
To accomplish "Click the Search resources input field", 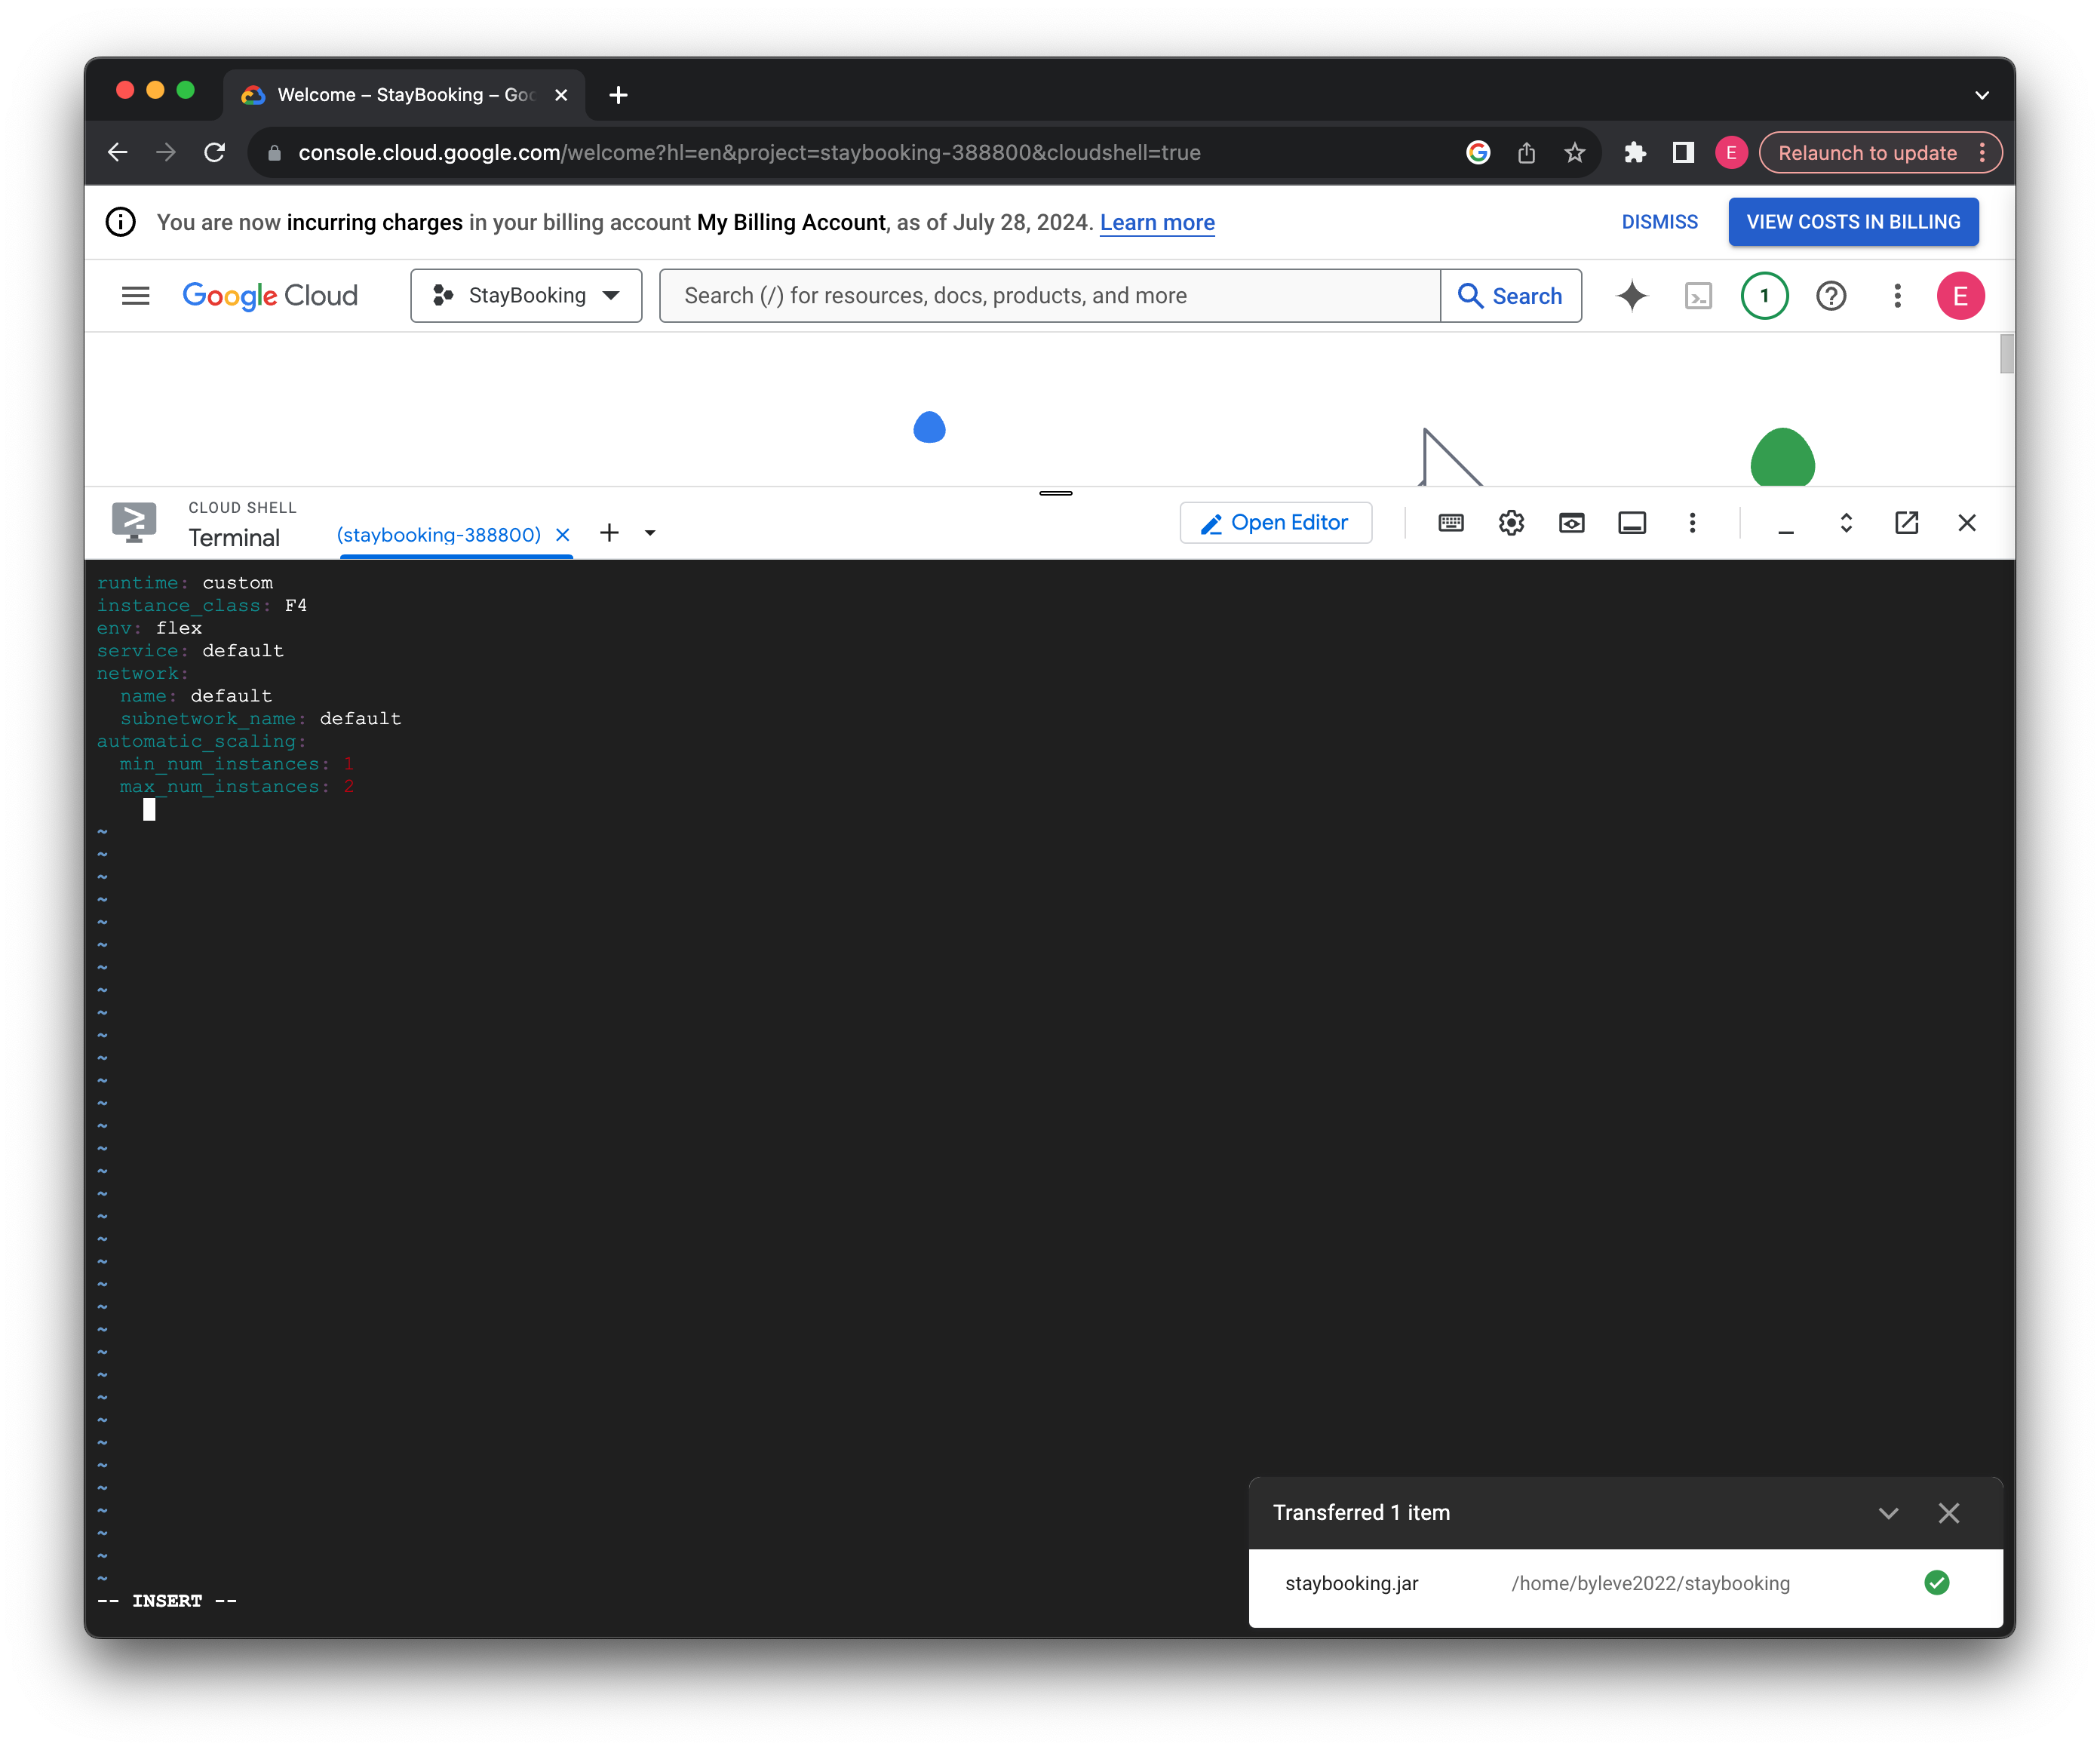I will point(1050,295).
